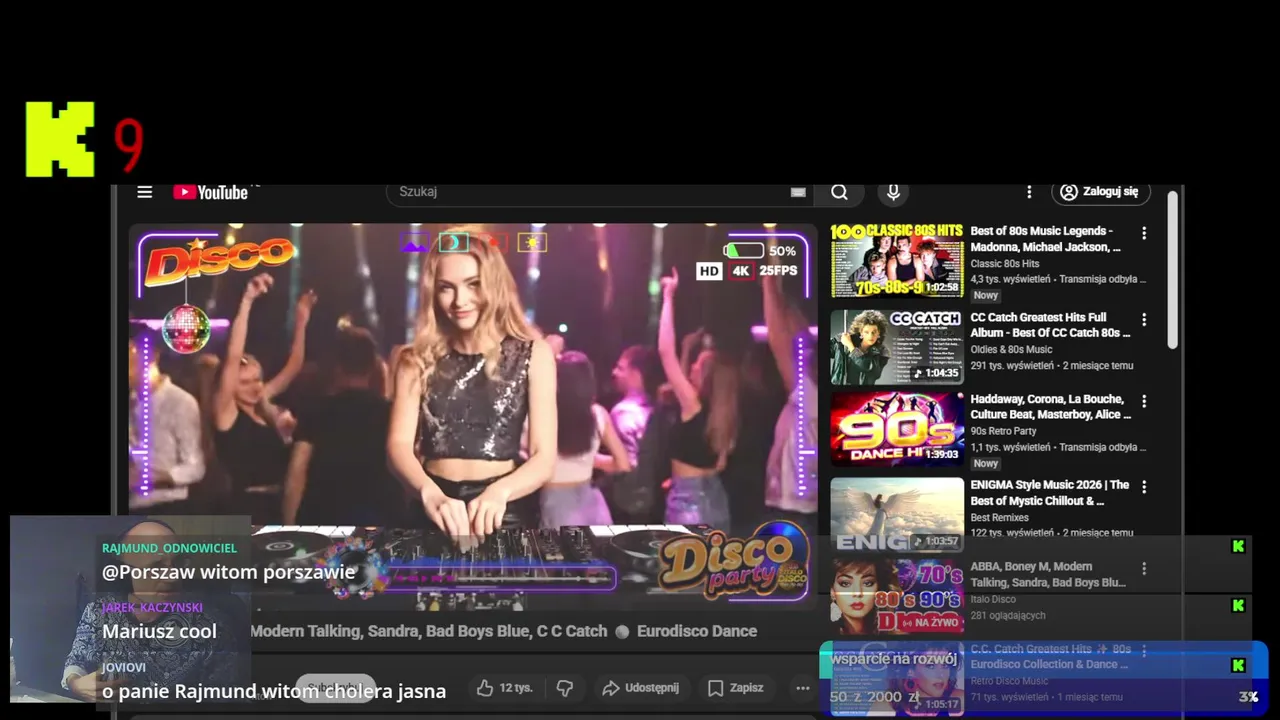Visit the Best Remixes channel

(x=1000, y=518)
